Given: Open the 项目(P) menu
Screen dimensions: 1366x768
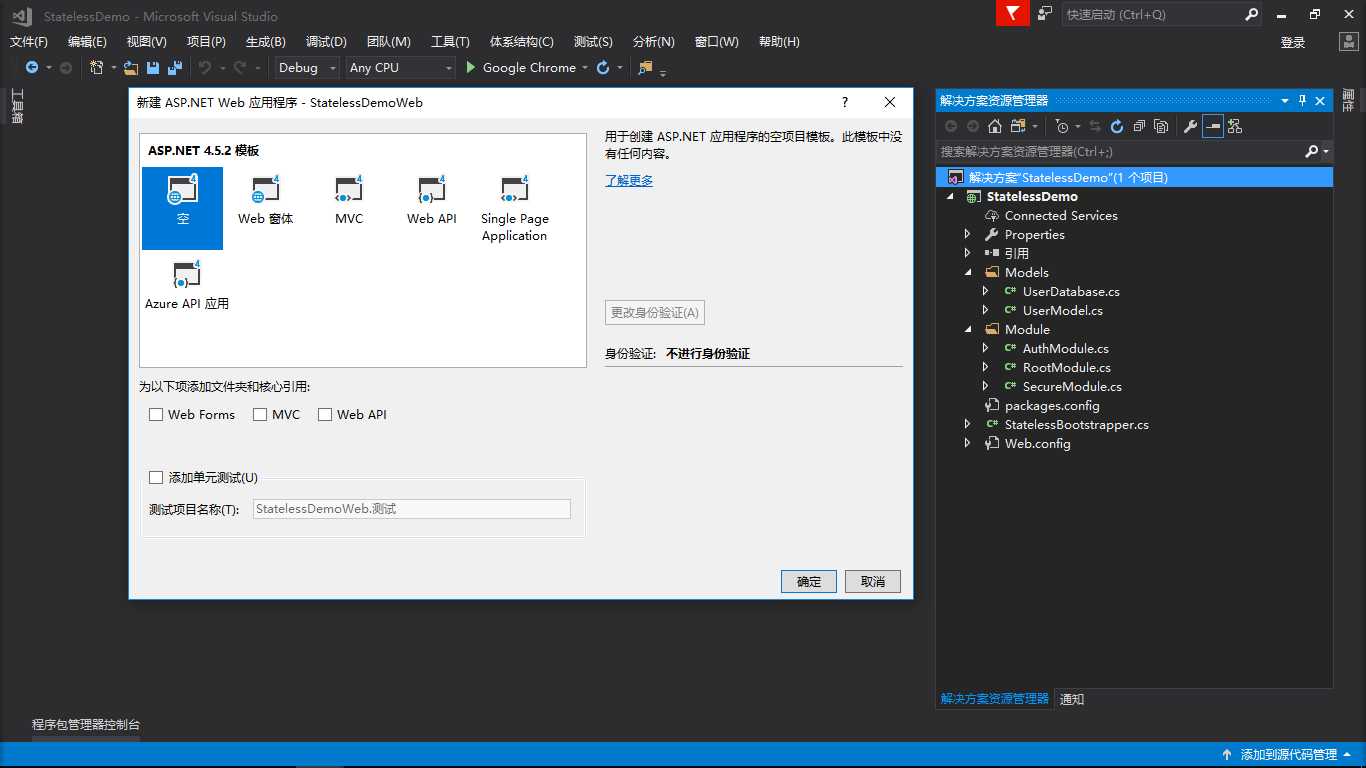Looking at the screenshot, I should click(206, 42).
